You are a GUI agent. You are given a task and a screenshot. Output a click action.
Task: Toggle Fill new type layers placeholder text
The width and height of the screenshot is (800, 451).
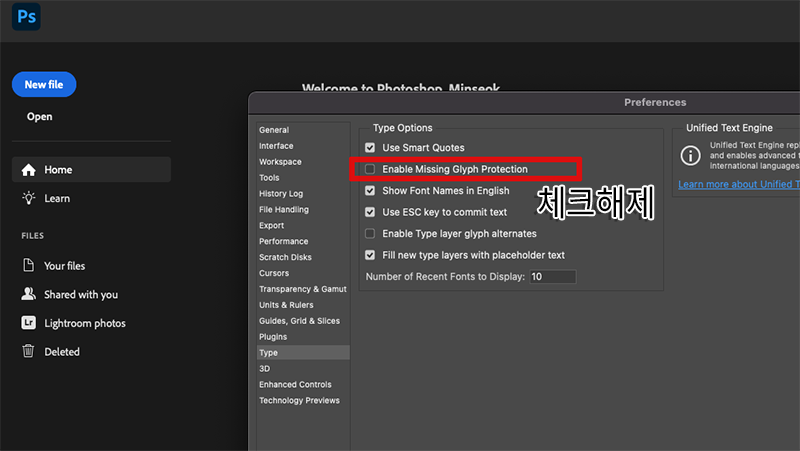(x=370, y=255)
